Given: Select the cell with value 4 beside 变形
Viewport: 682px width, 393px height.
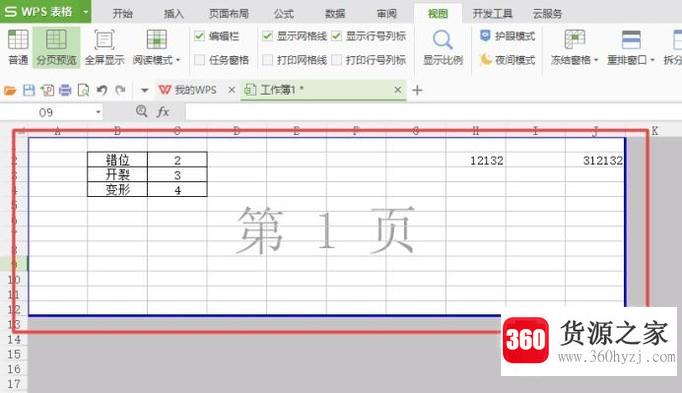Looking at the screenshot, I should tap(177, 190).
